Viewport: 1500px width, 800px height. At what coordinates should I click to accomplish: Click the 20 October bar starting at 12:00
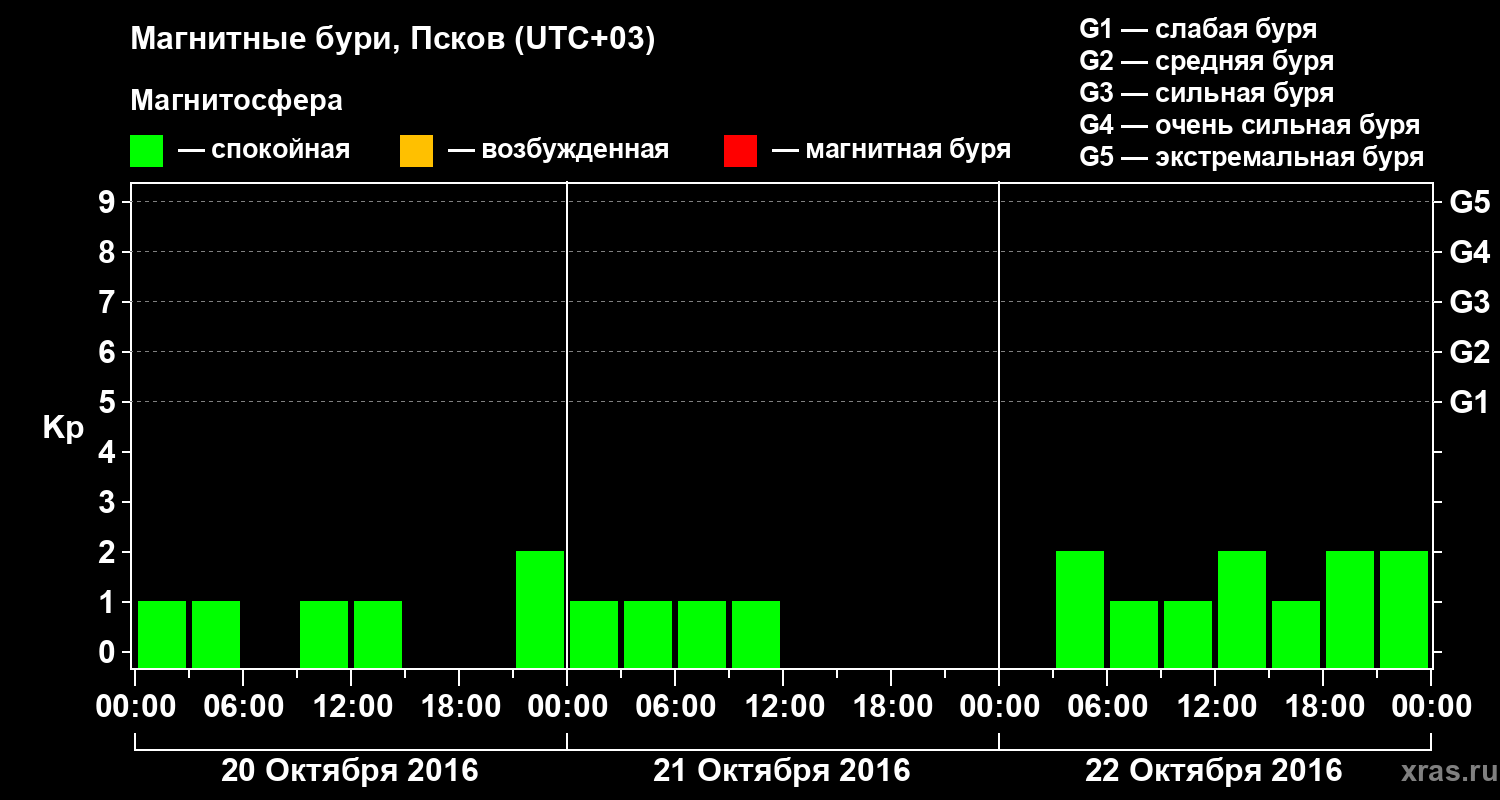point(378,634)
